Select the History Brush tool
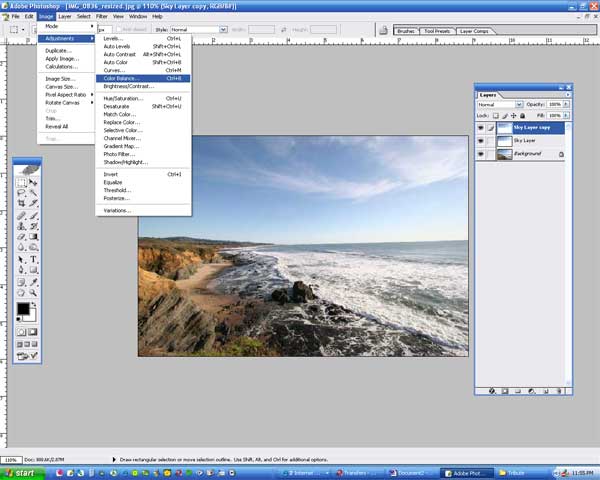 point(33,226)
